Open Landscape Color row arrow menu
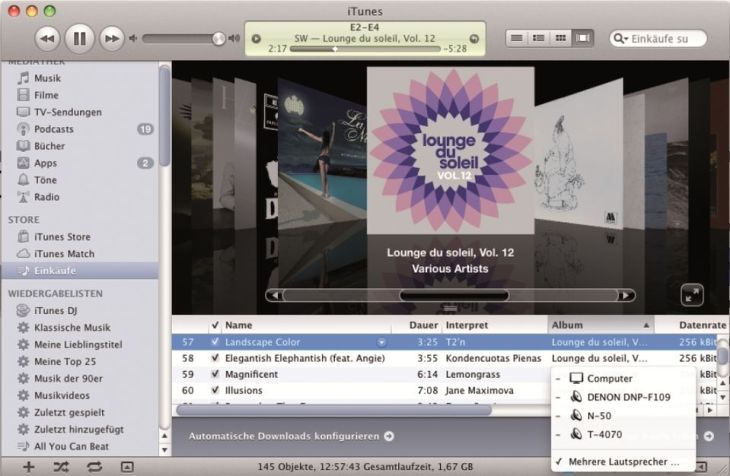Viewport: 730px width, 476px height. (381, 342)
